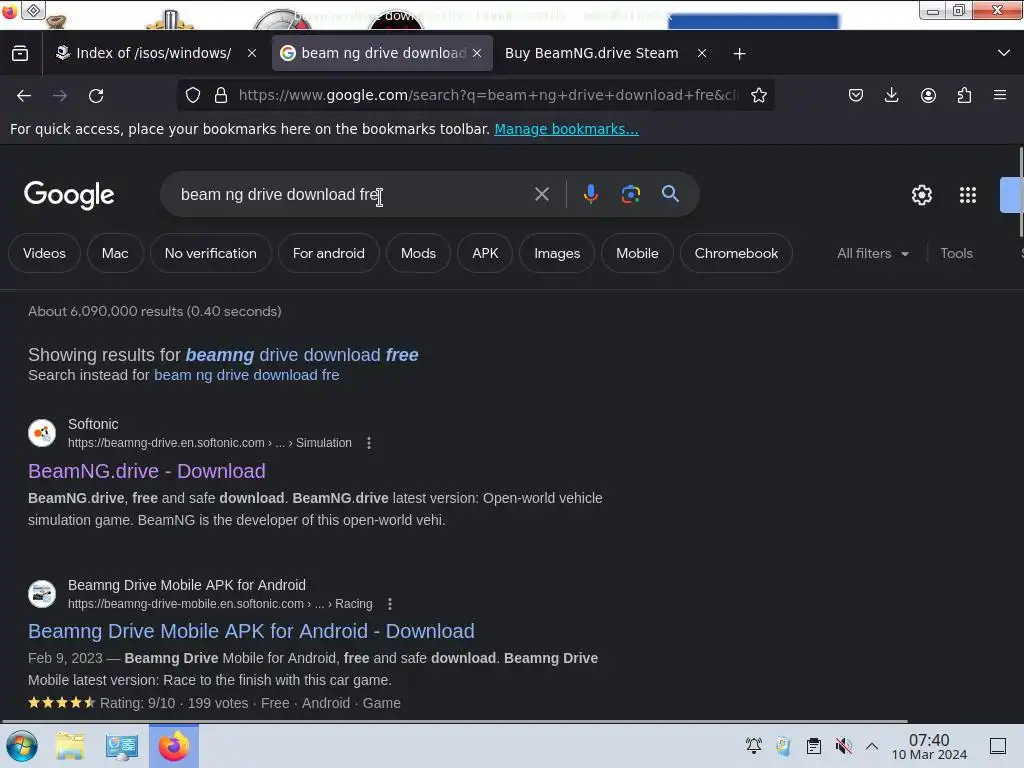Screen dimensions: 1024x768
Task: Switch to Buy BeamNG.drive Steam tab
Action: [x=594, y=54]
